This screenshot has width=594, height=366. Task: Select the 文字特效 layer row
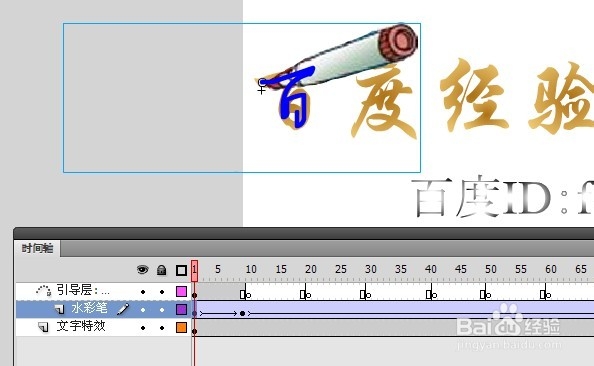[103, 327]
